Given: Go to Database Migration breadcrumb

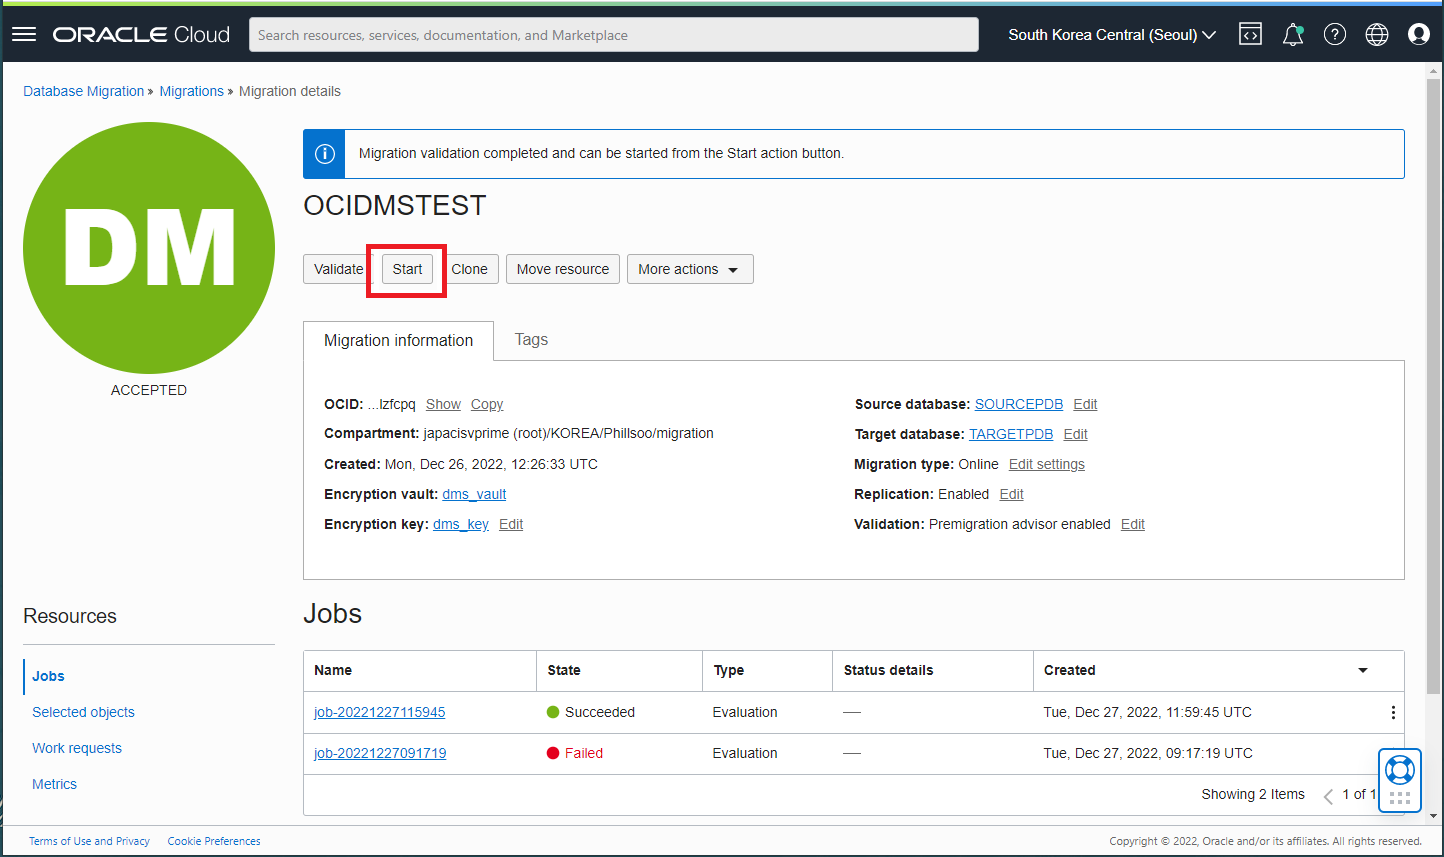Looking at the screenshot, I should point(84,91).
